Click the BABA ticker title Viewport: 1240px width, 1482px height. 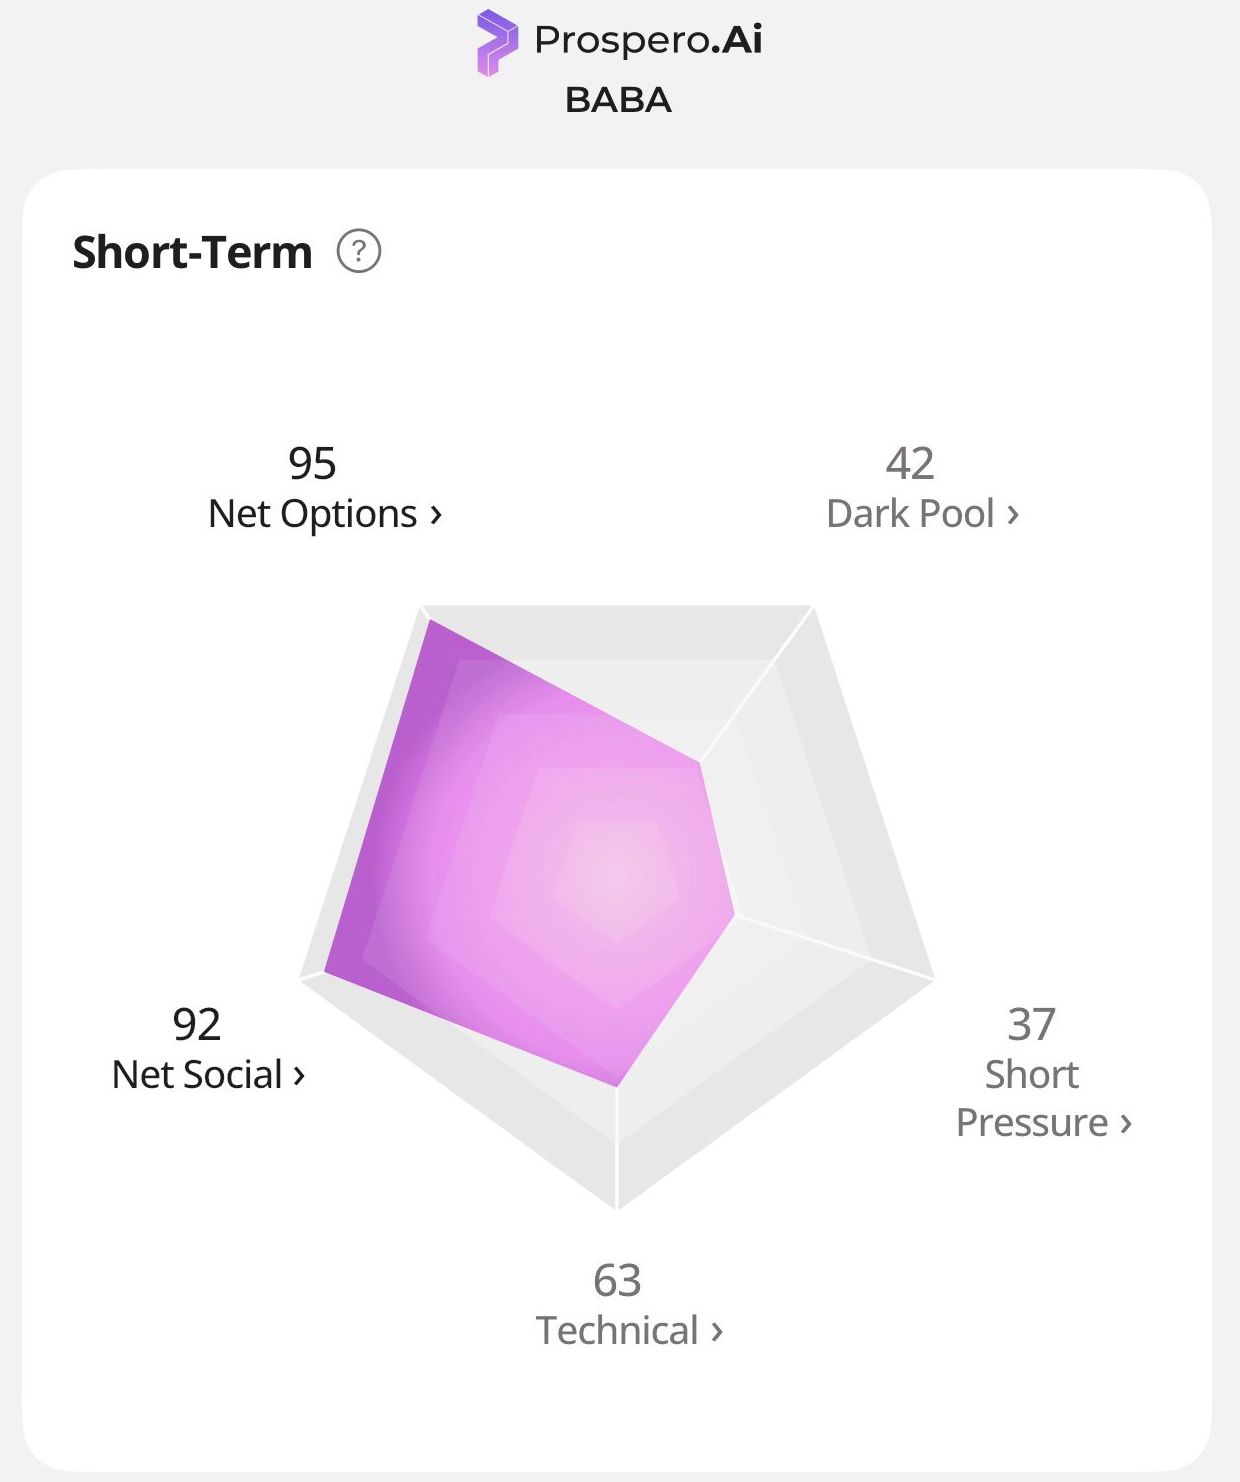coord(618,100)
